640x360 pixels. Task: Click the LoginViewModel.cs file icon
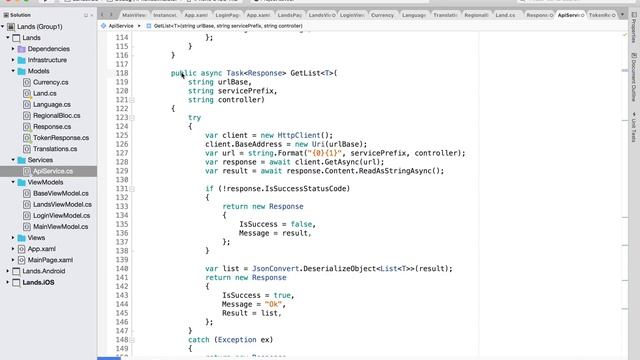tap(27, 216)
